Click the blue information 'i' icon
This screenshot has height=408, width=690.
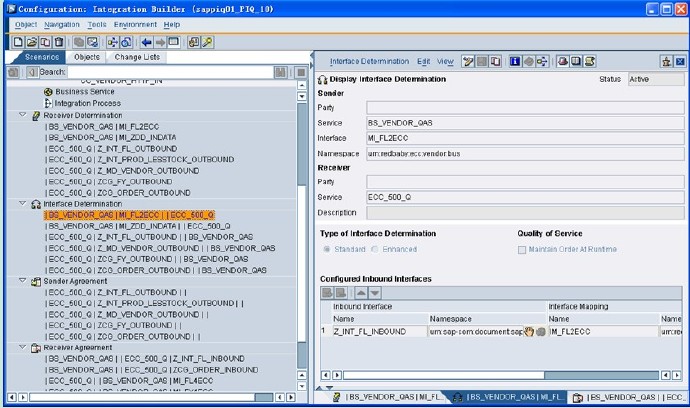click(515, 62)
